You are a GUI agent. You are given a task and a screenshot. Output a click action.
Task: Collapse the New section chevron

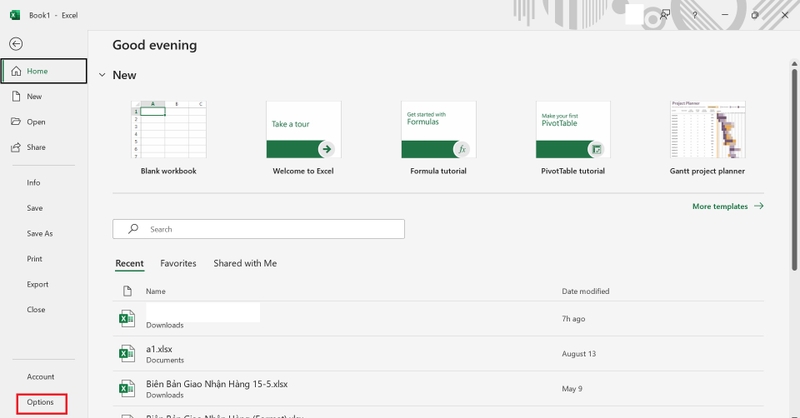pos(102,75)
